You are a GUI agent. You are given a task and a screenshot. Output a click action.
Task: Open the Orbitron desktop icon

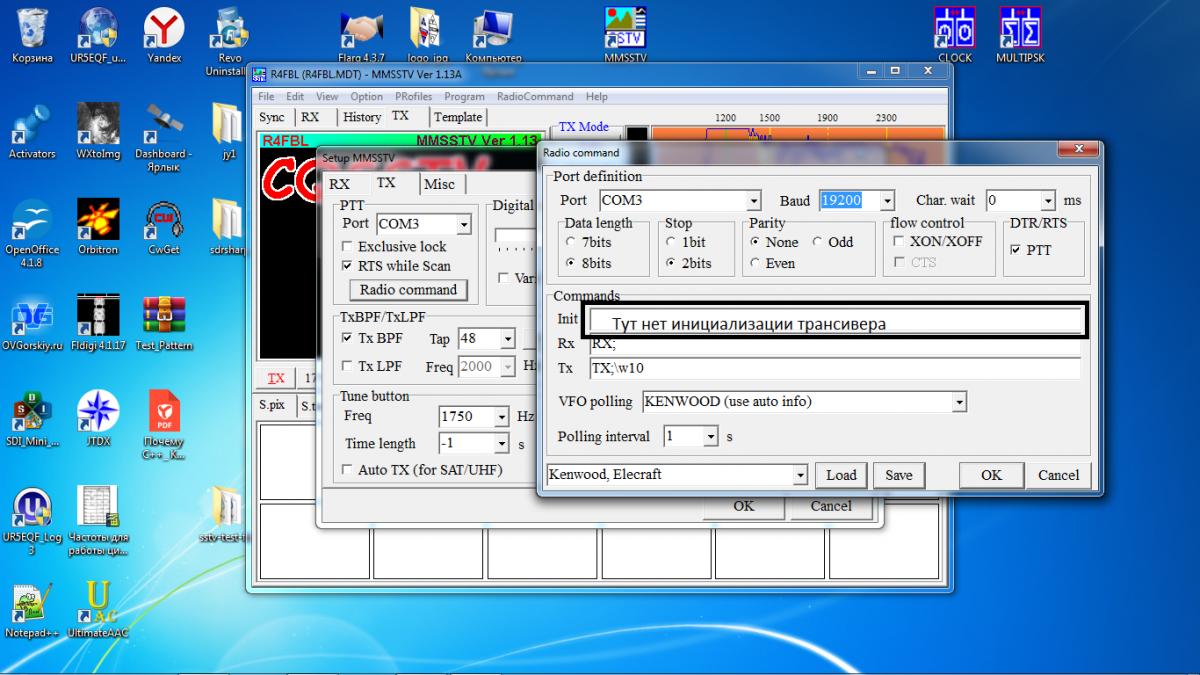[98, 222]
